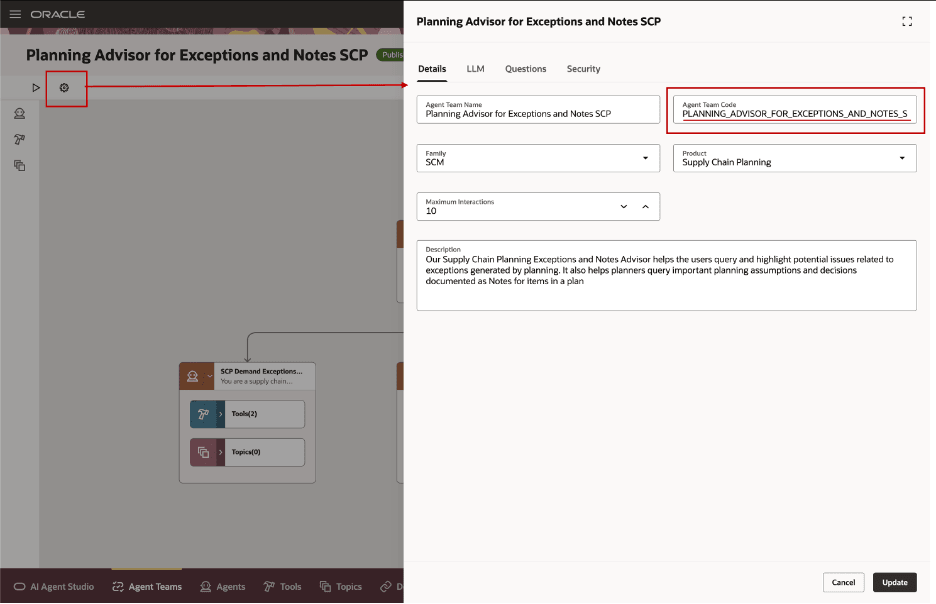
Task: Expand the Topics(0) chevron in agent node
Action: click(220, 452)
